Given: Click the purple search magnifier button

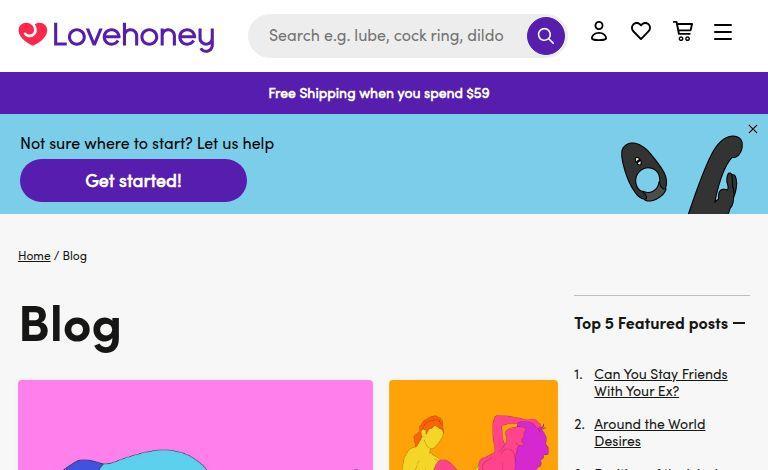Looking at the screenshot, I should 545,36.
